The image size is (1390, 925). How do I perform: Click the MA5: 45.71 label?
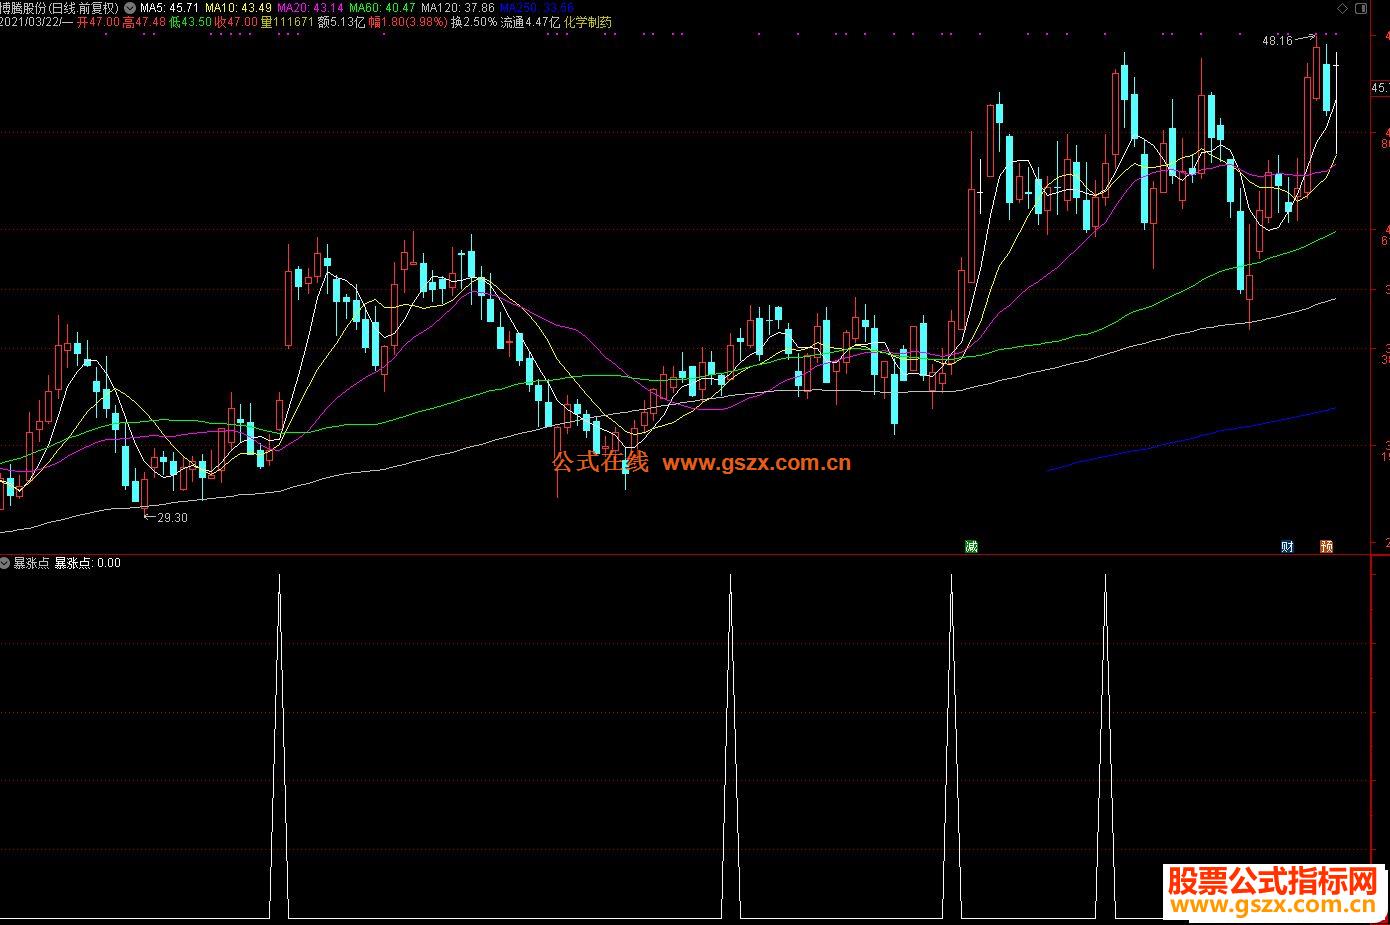168,8
